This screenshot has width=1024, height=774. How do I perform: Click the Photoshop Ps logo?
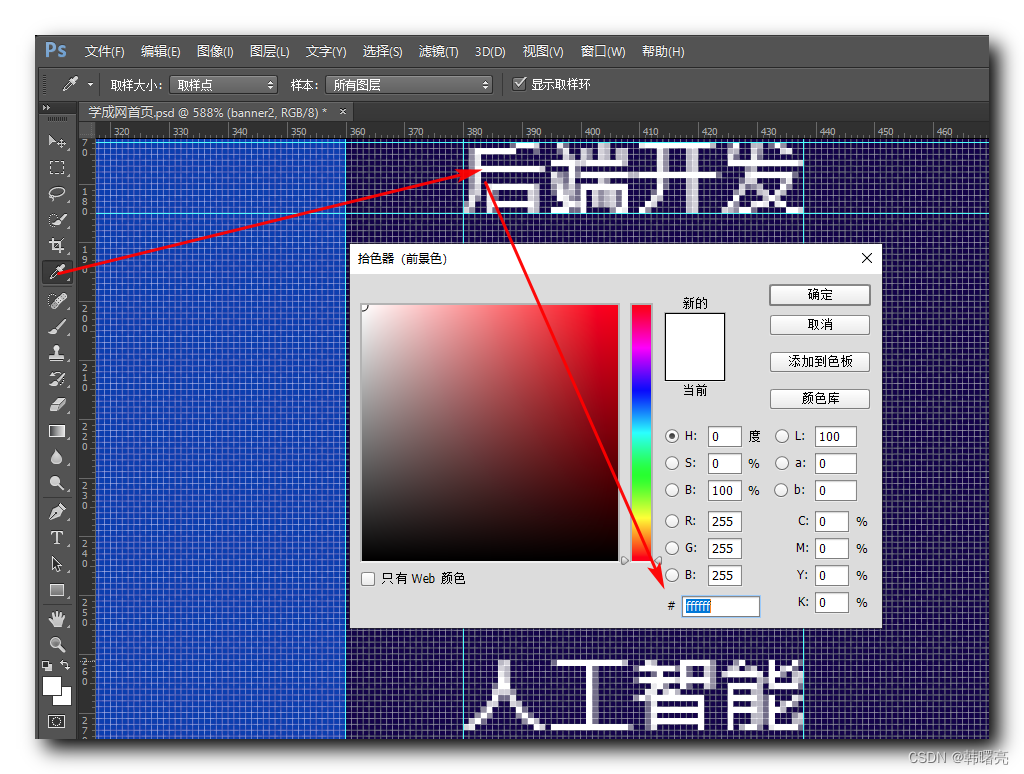click(x=56, y=50)
